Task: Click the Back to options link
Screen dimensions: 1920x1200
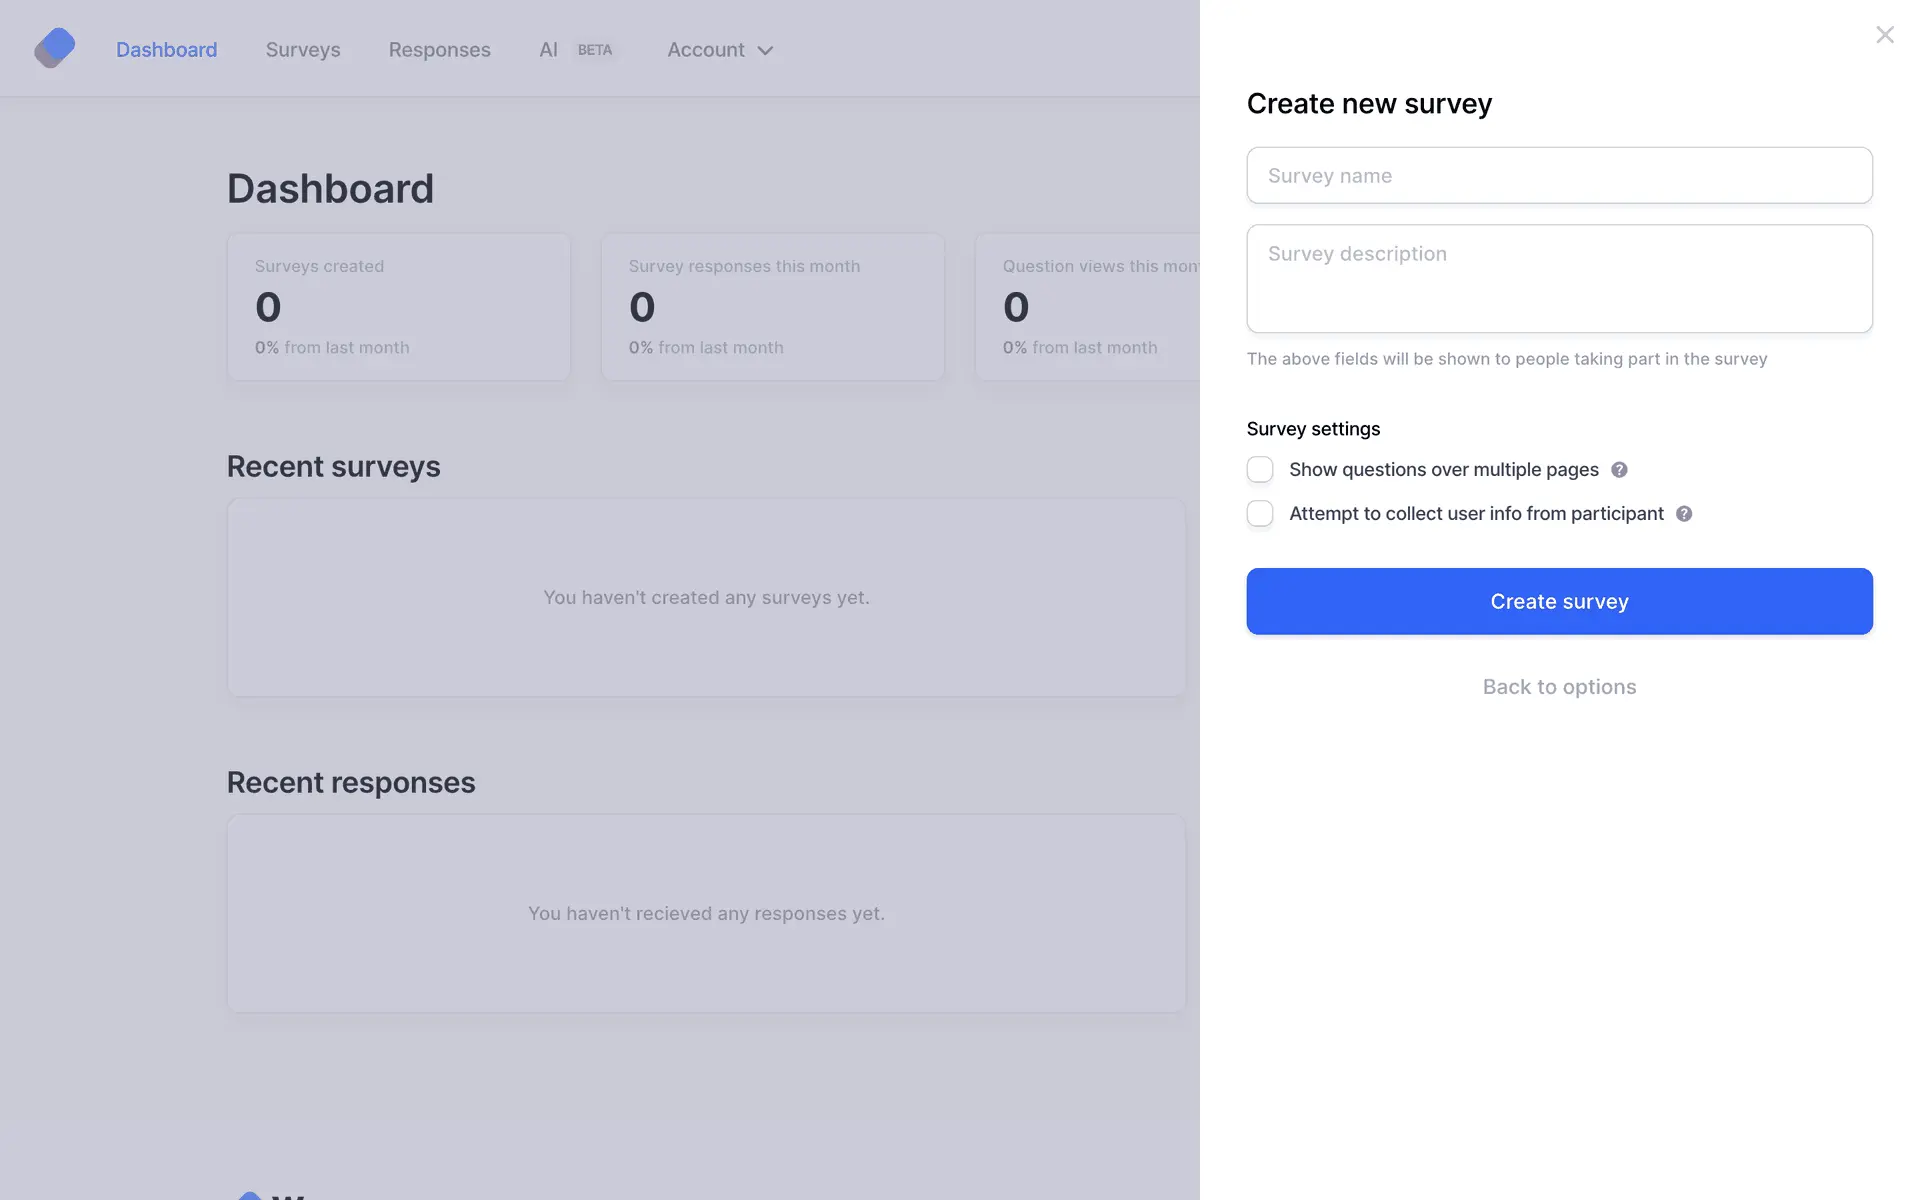Action: coord(1559,687)
